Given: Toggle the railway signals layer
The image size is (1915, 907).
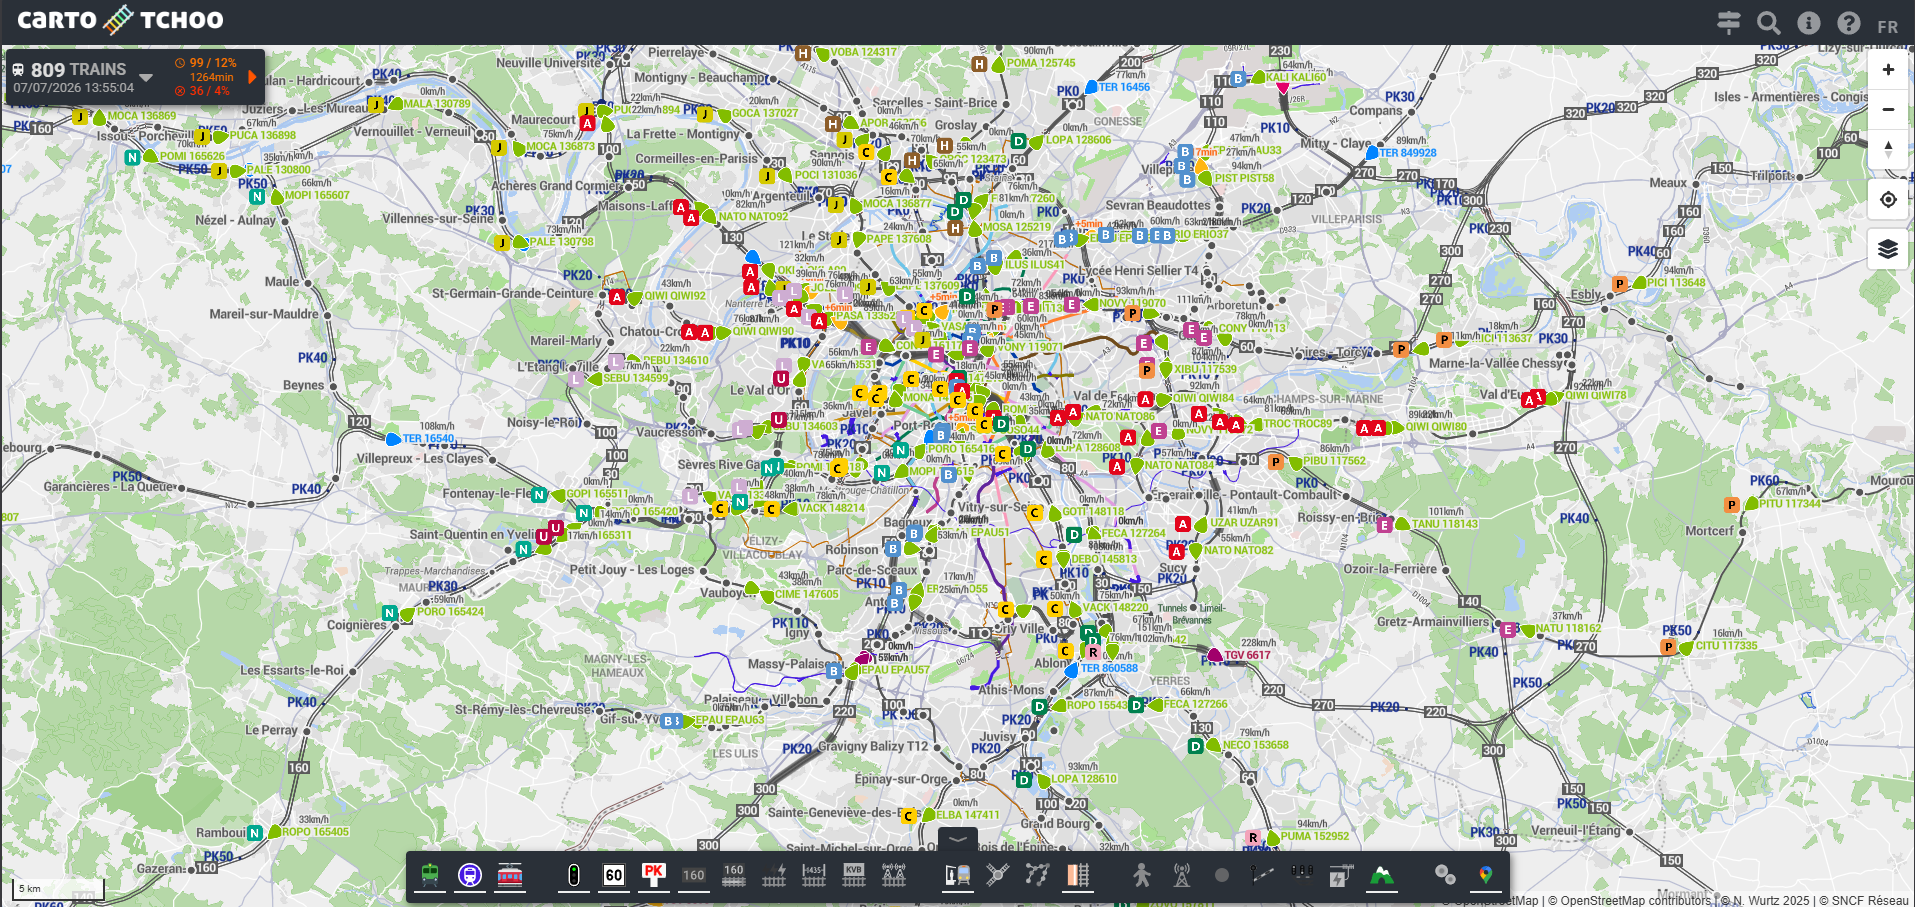Looking at the screenshot, I should pyautogui.click(x=573, y=875).
